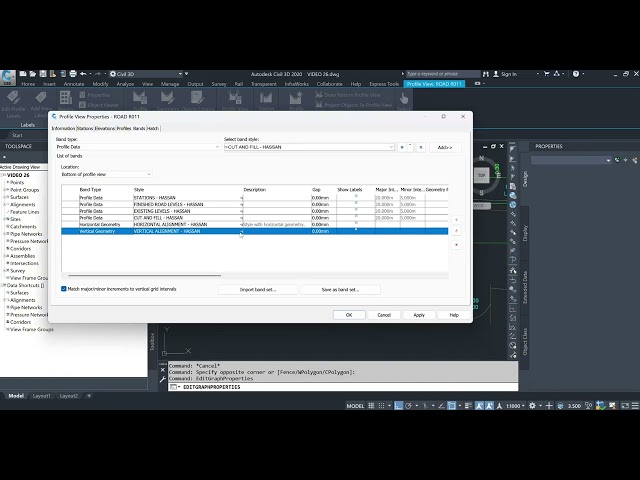The height and width of the screenshot is (480, 640).
Task: Click the keyword search field in title bar
Action: tap(443, 74)
